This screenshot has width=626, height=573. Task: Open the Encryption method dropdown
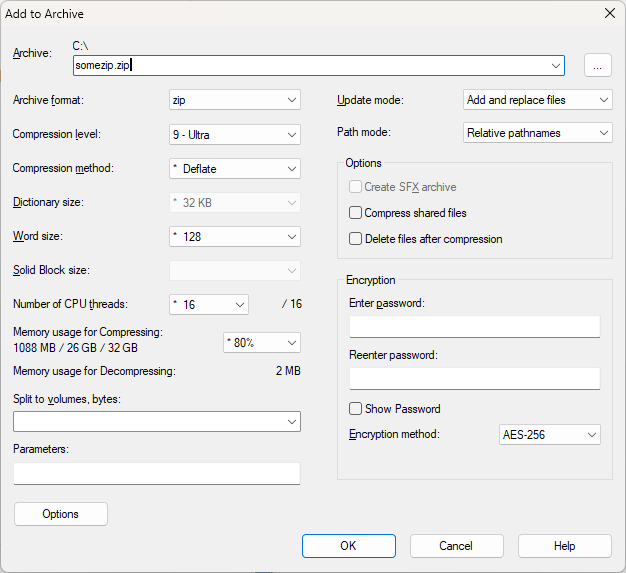[x=549, y=435]
